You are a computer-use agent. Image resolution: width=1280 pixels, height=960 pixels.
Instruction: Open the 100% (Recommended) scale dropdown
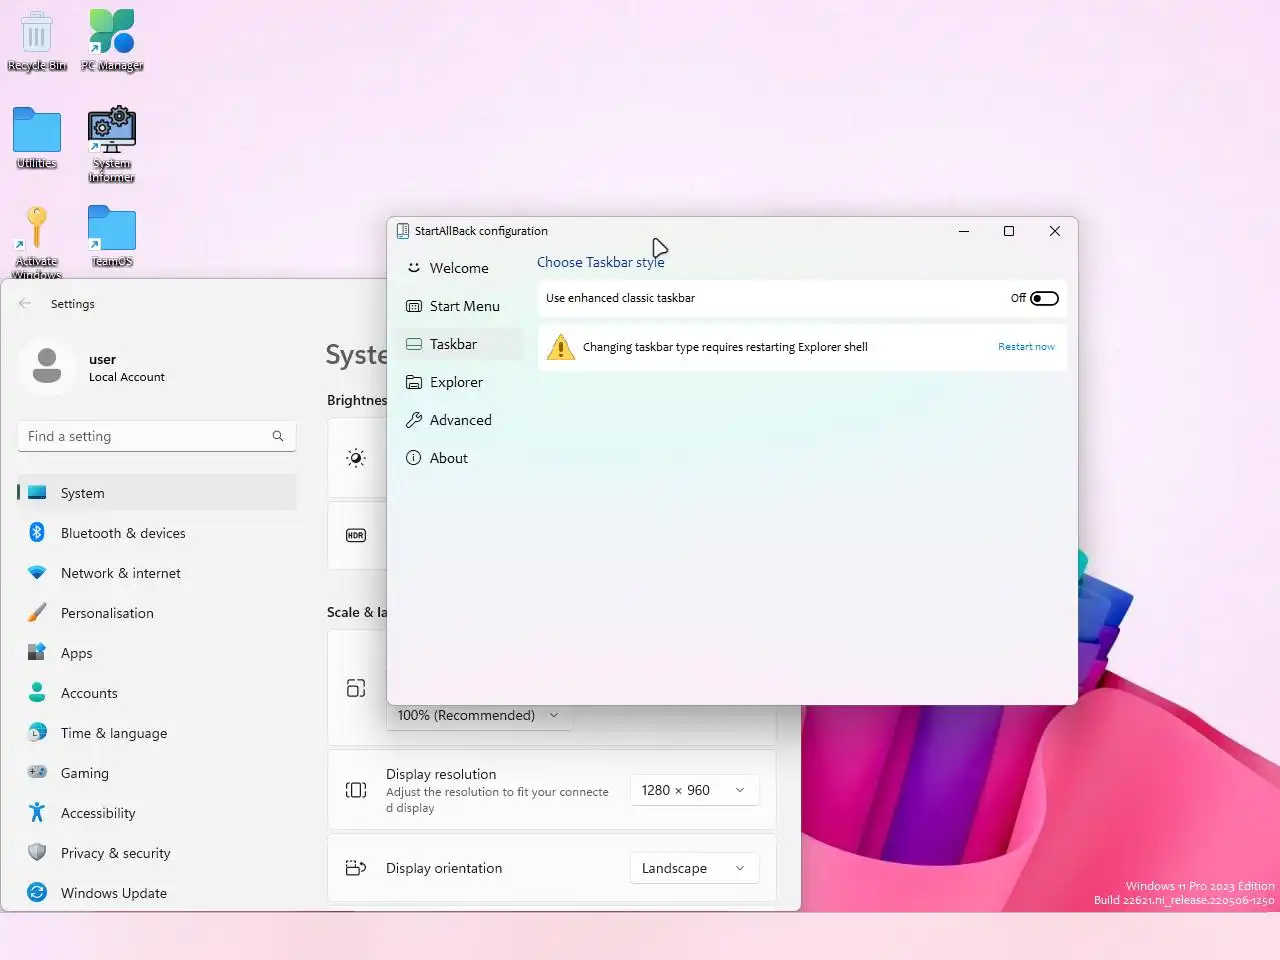point(479,715)
